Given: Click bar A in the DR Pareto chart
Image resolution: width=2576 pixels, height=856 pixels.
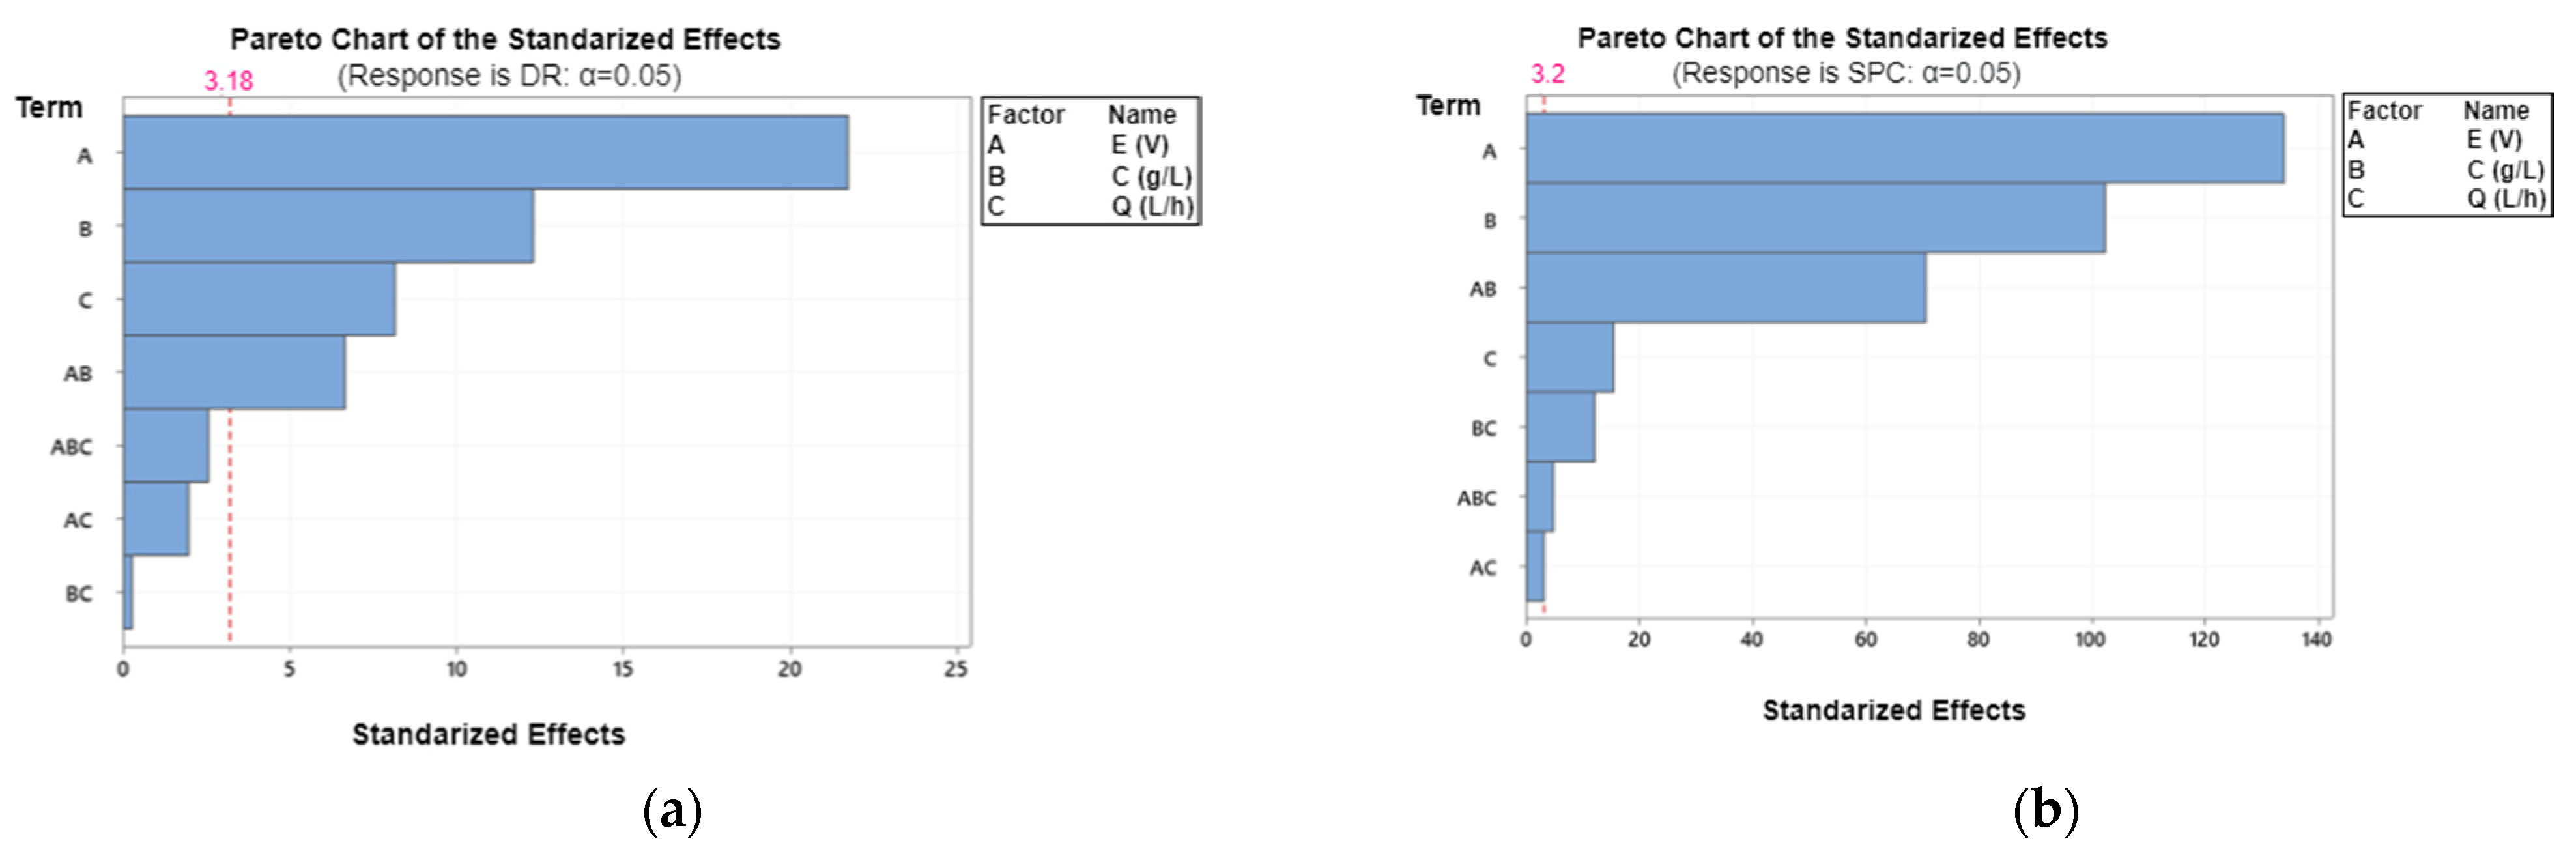Looking at the screenshot, I should [x=485, y=152].
